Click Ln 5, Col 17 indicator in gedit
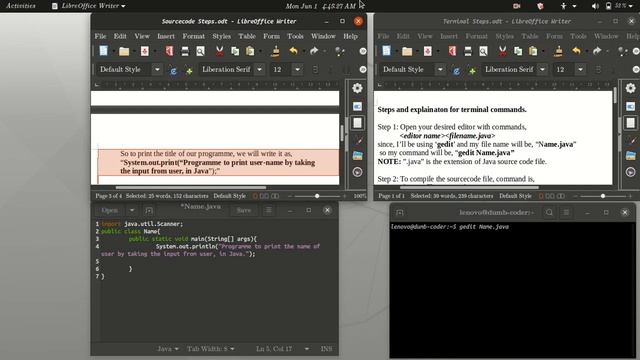 tap(274, 349)
